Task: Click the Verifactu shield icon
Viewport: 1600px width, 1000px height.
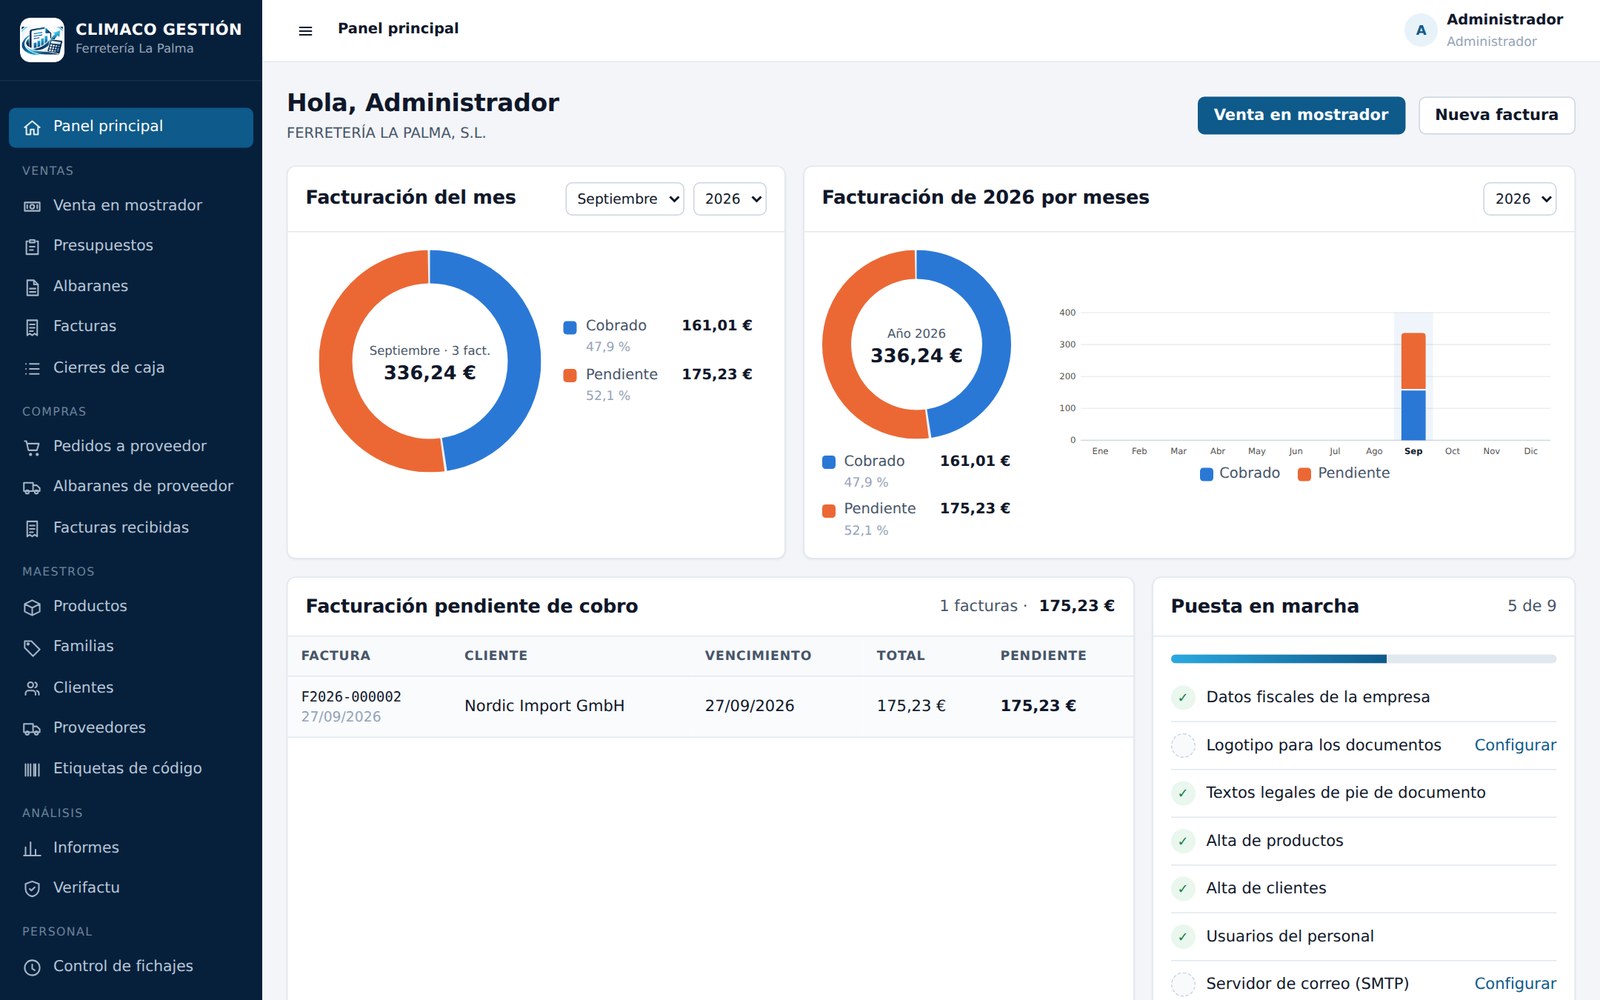Action: [32, 888]
